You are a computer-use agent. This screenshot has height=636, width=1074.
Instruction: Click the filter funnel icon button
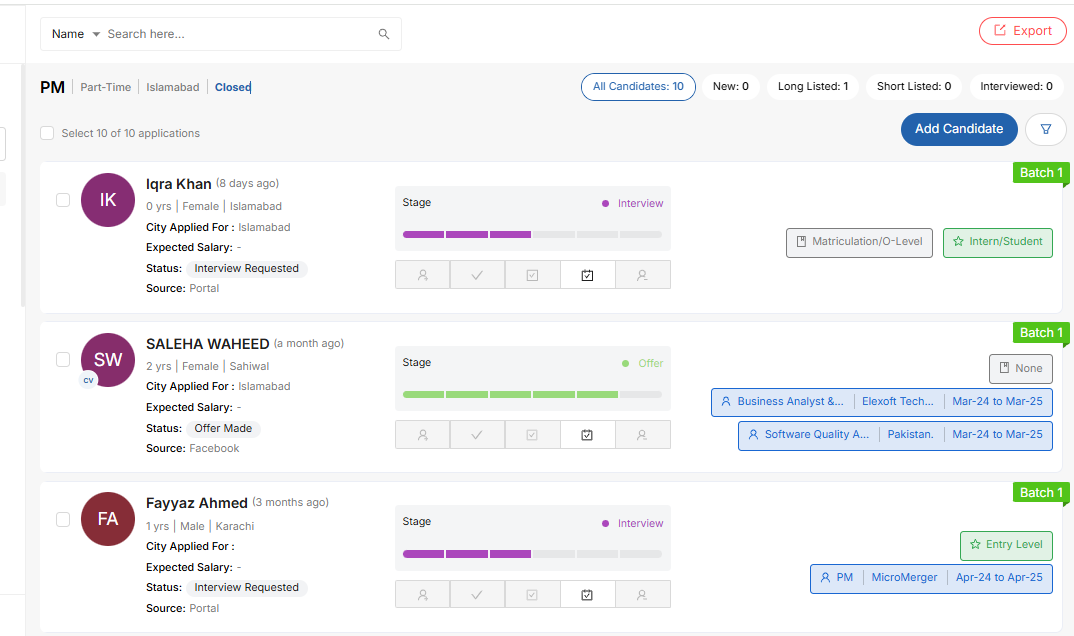[x=1046, y=129]
